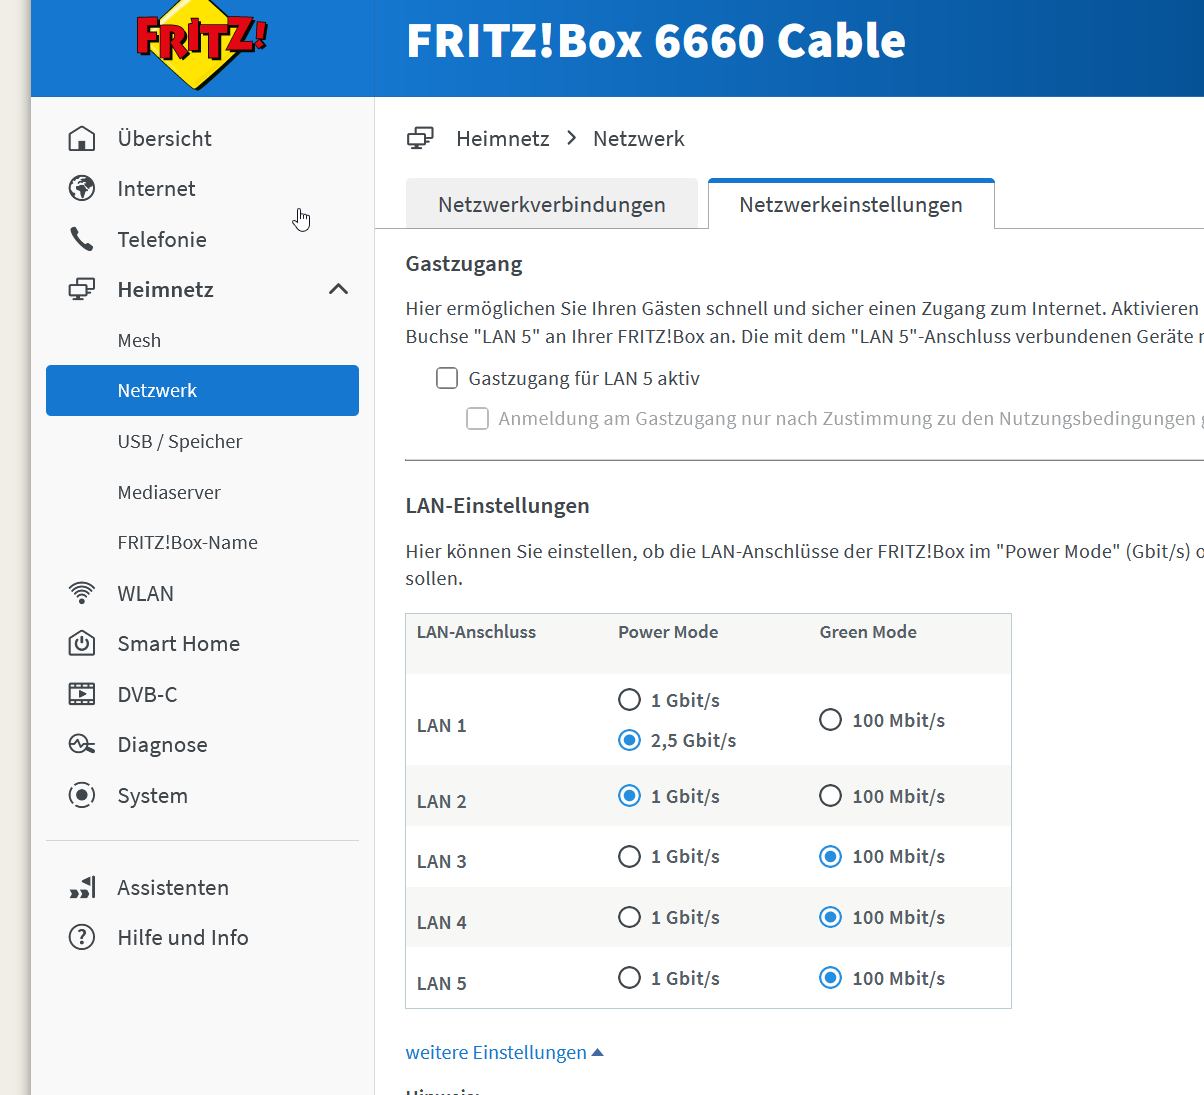Collapse the Heimnetz menu chevron
The height and width of the screenshot is (1095, 1204).
(x=339, y=289)
